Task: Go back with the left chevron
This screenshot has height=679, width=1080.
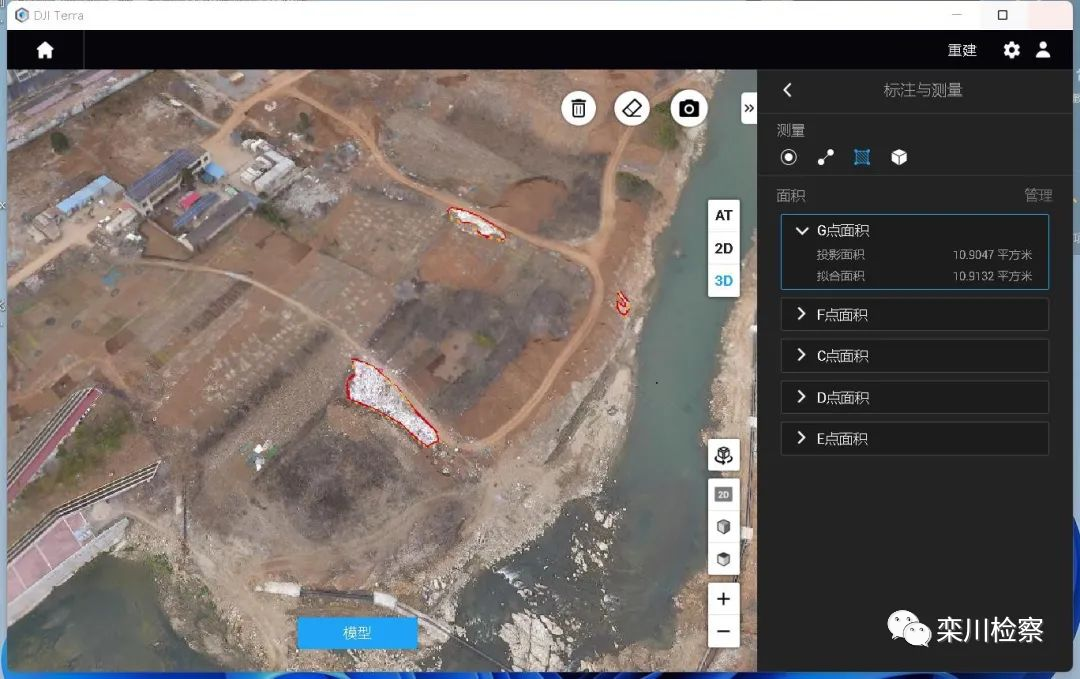Action: (x=787, y=90)
